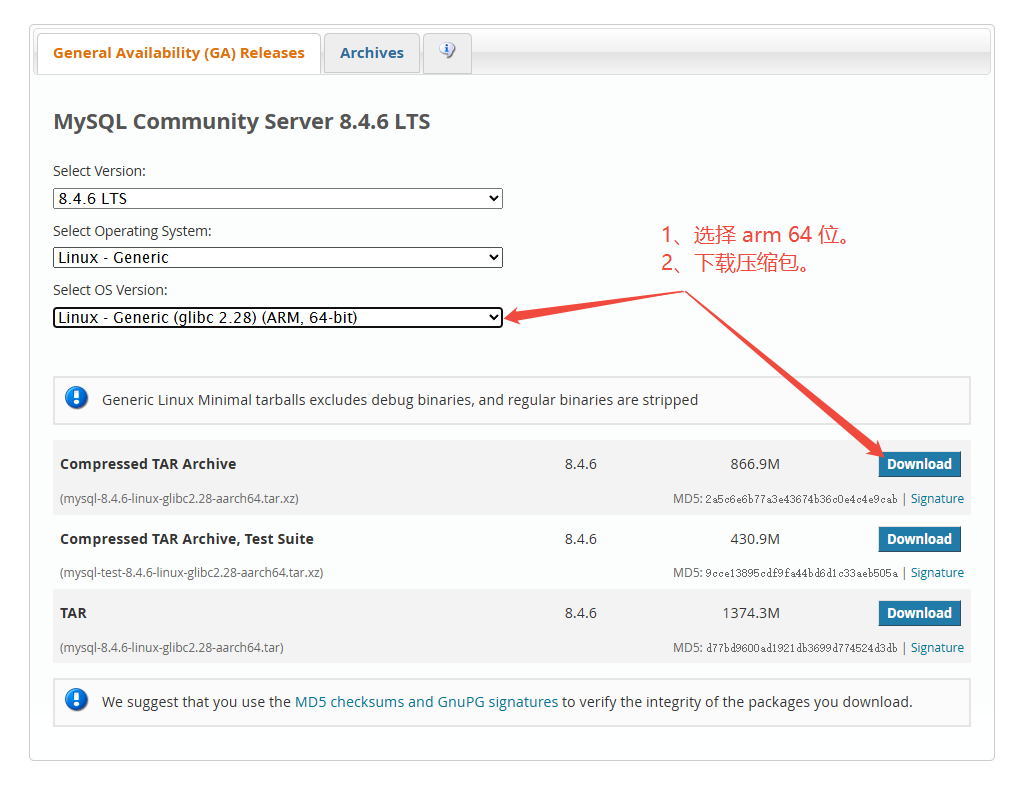Click the 1374.3M file size
Screen dimensions: 1025x792
point(751,613)
